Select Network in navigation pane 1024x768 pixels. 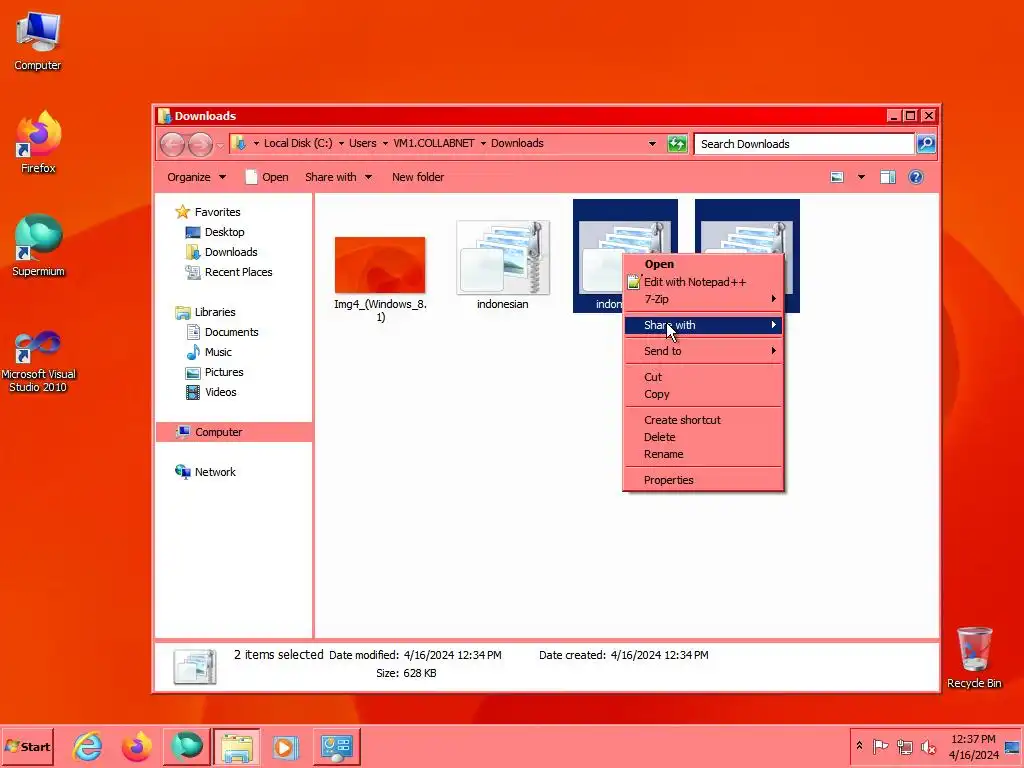[205, 472]
